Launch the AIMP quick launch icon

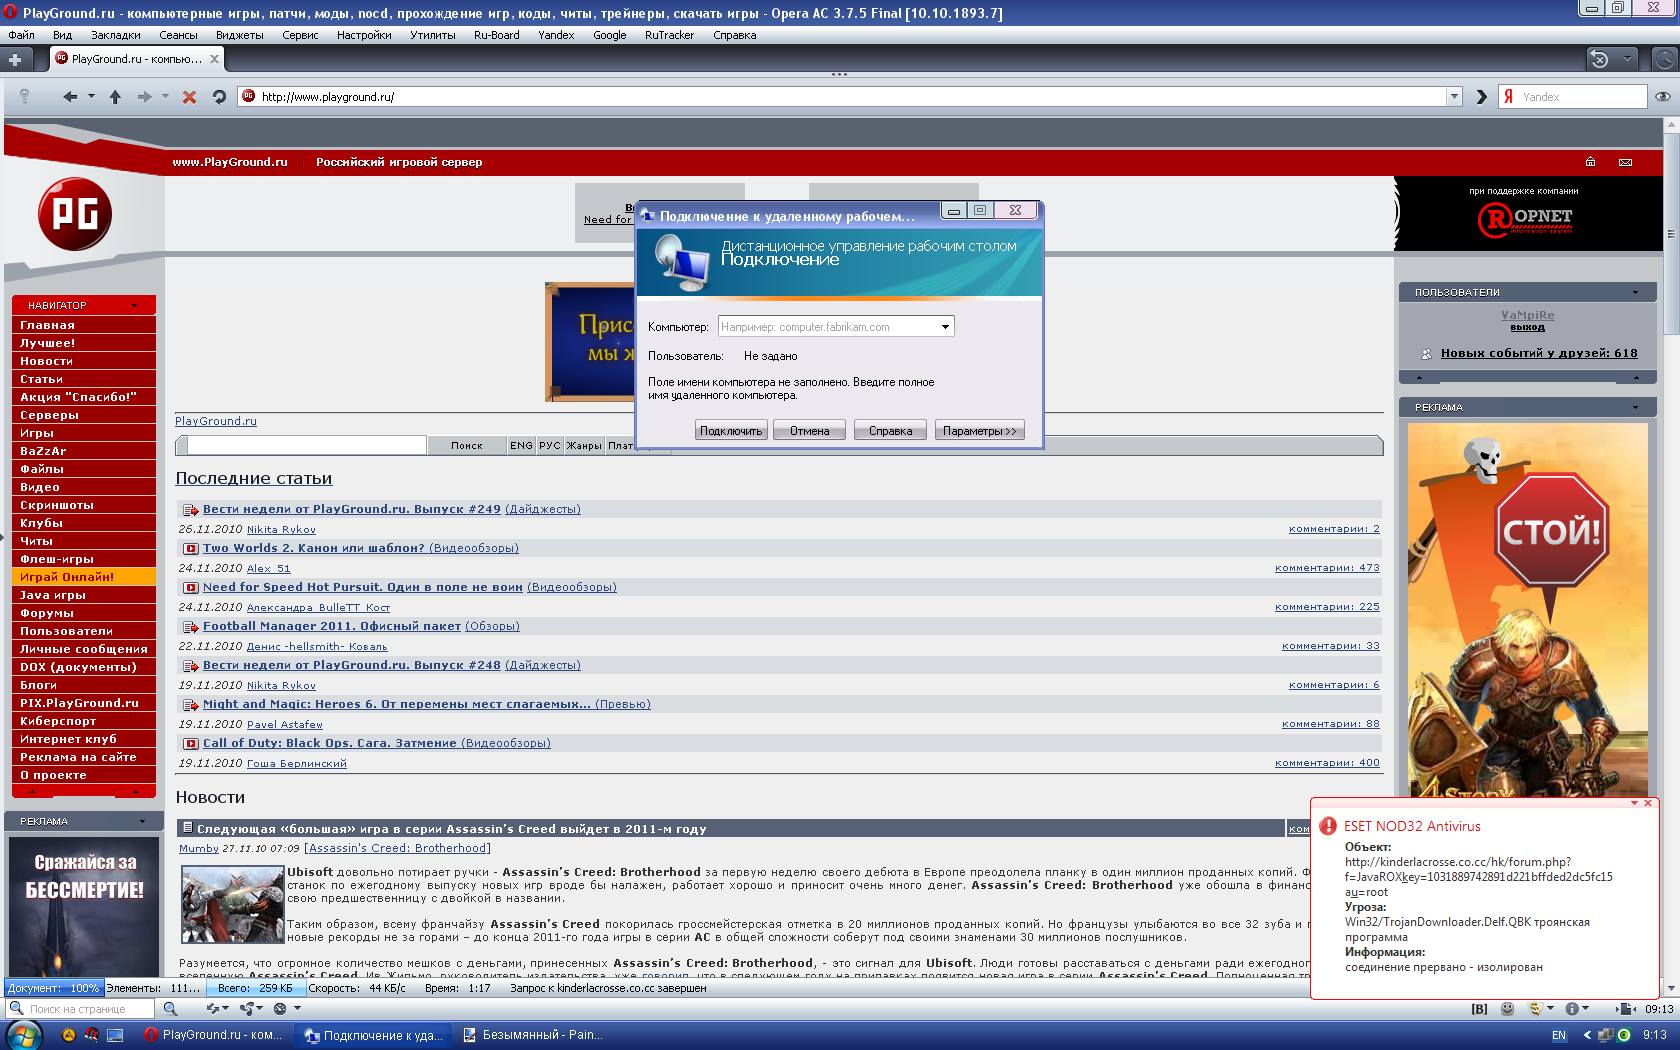69,1035
